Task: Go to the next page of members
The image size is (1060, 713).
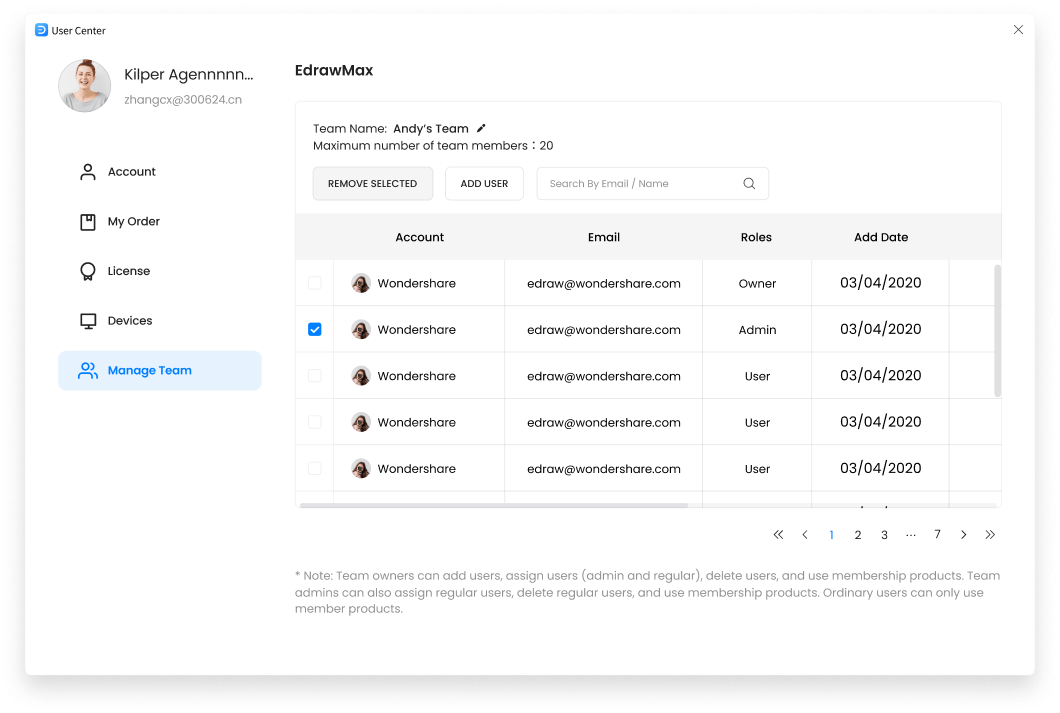Action: click(x=963, y=535)
